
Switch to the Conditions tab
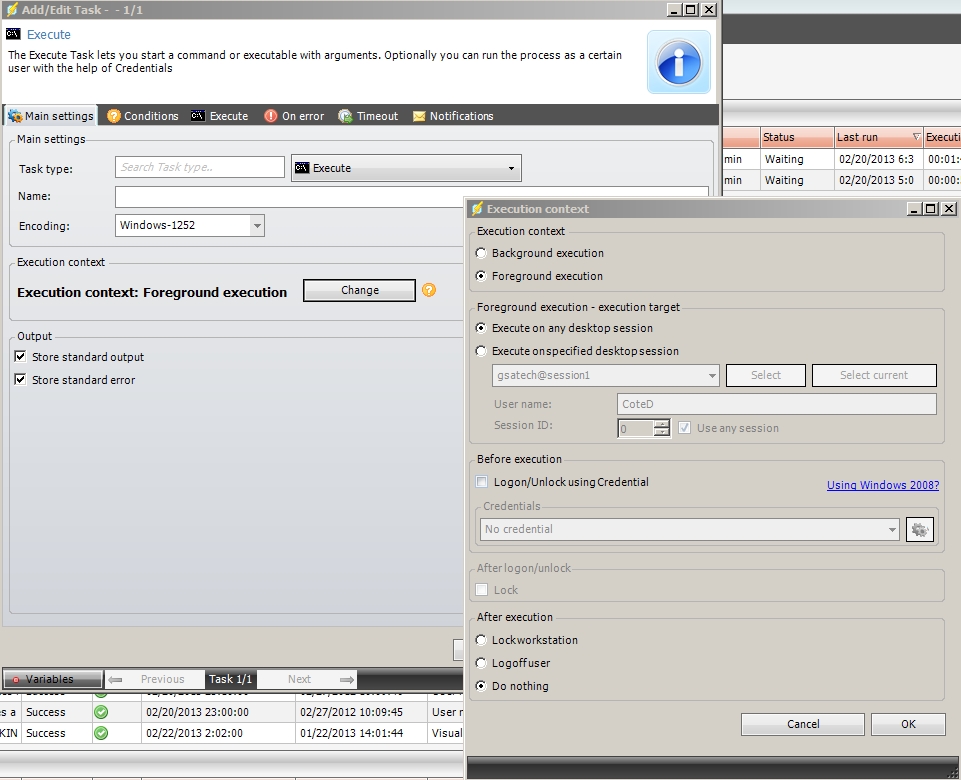(x=142, y=116)
